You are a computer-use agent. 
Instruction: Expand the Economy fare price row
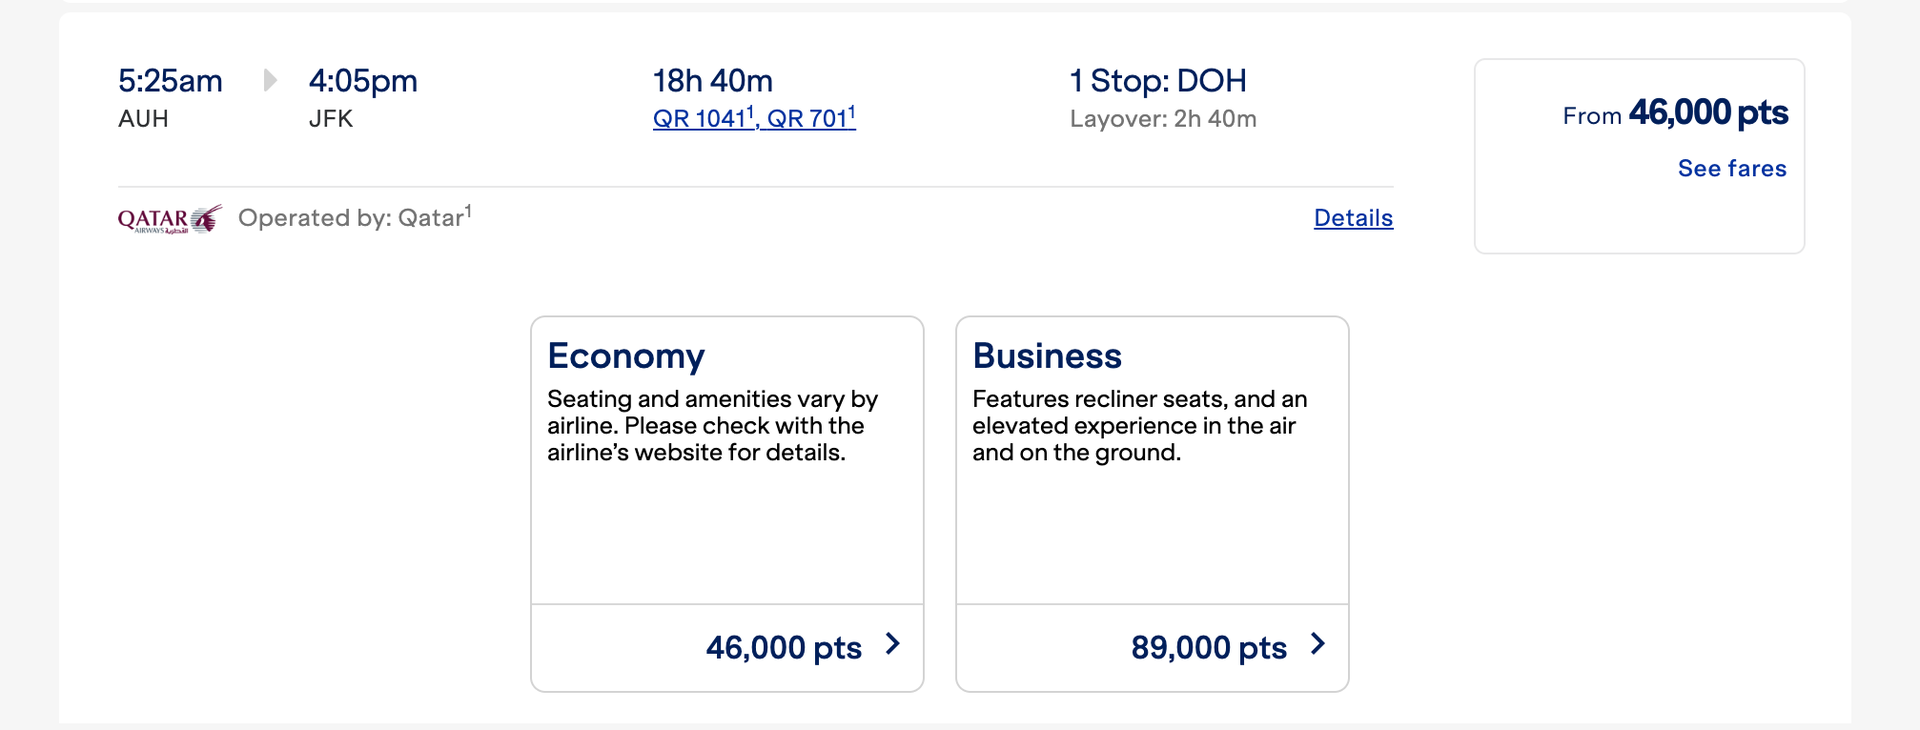[783, 647]
